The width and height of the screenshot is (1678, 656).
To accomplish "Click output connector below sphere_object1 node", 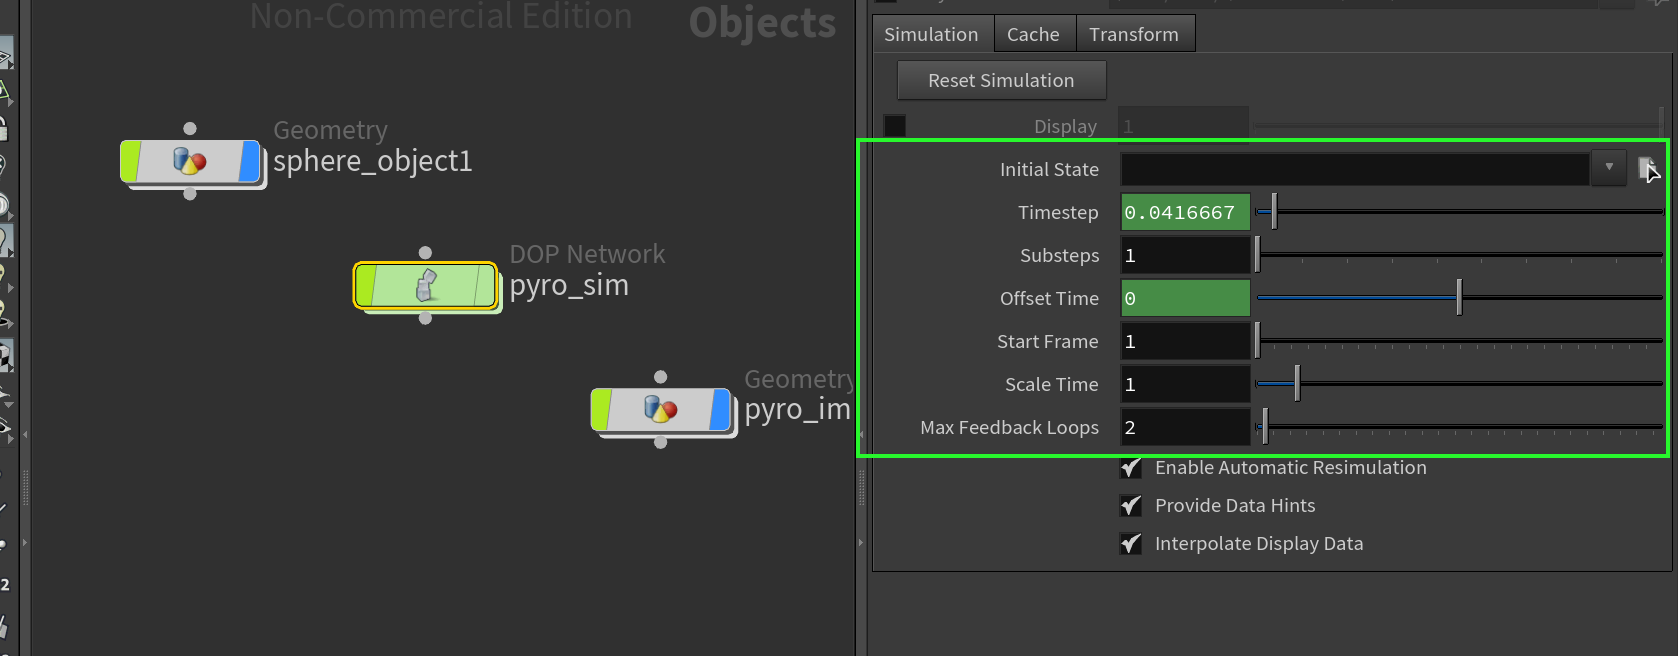I will coord(190,194).
